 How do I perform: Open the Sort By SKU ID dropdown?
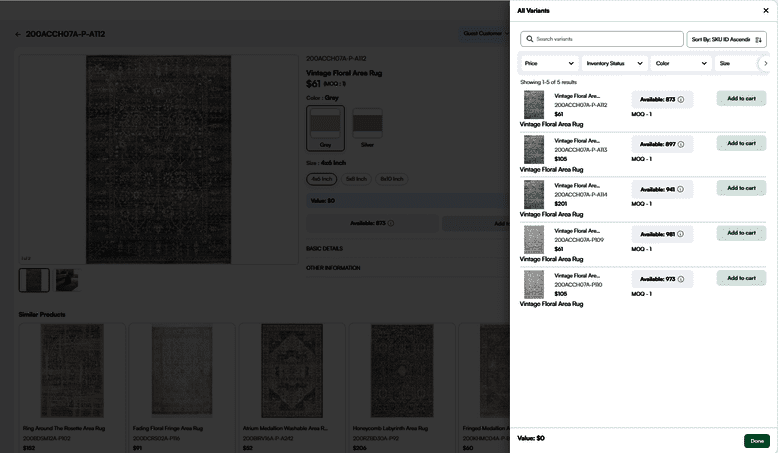[x=722, y=40]
